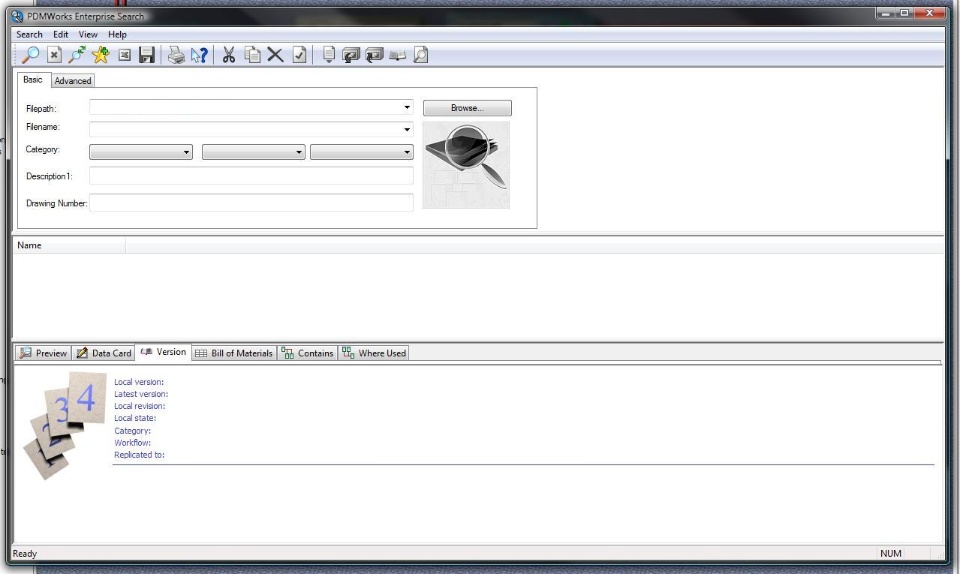Screen dimensions: 960x574
Task: Switch to the Advanced search tab
Action: (x=73, y=81)
